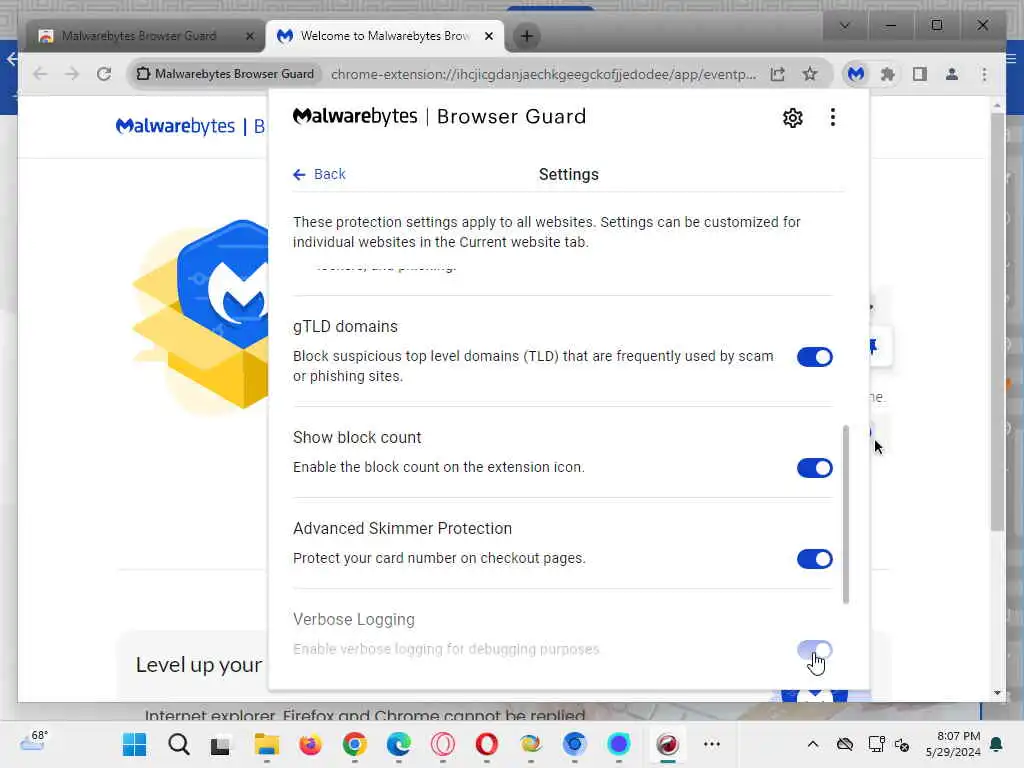Image resolution: width=1024 pixels, height=768 pixels.
Task: Click the settings popup scrollbar thumb
Action: [846, 515]
